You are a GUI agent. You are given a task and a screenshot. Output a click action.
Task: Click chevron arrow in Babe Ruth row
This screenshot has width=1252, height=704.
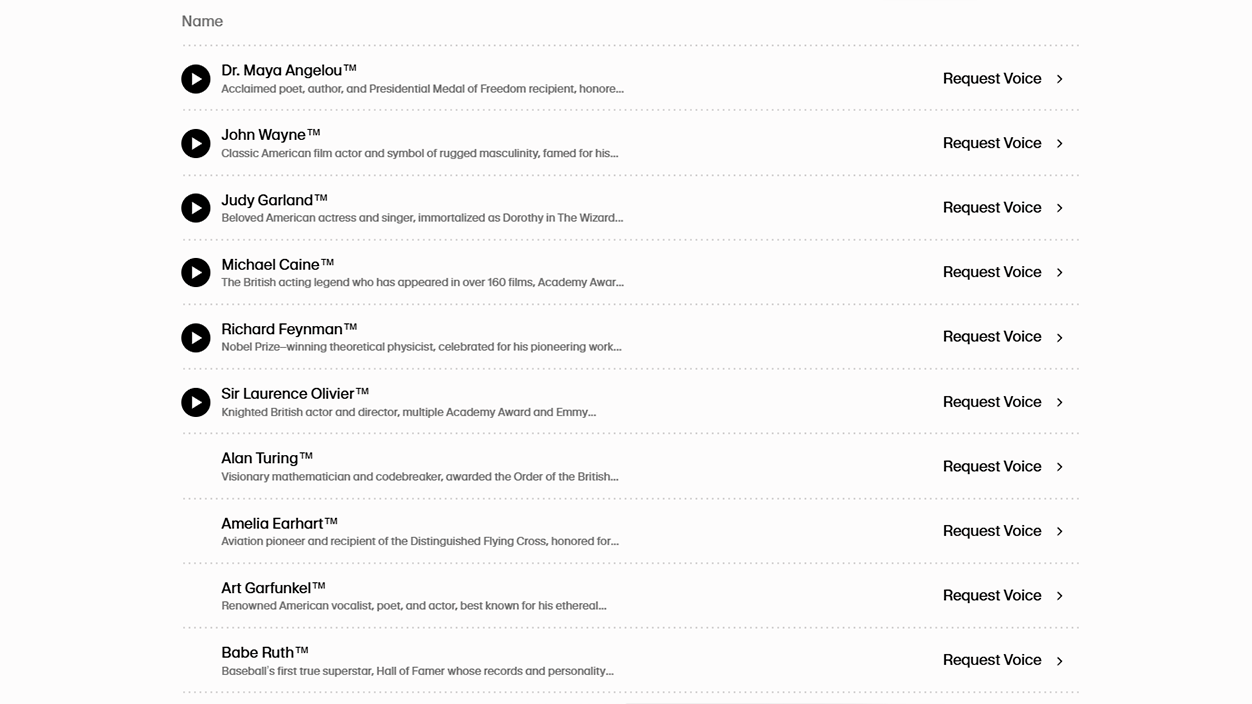(1060, 661)
